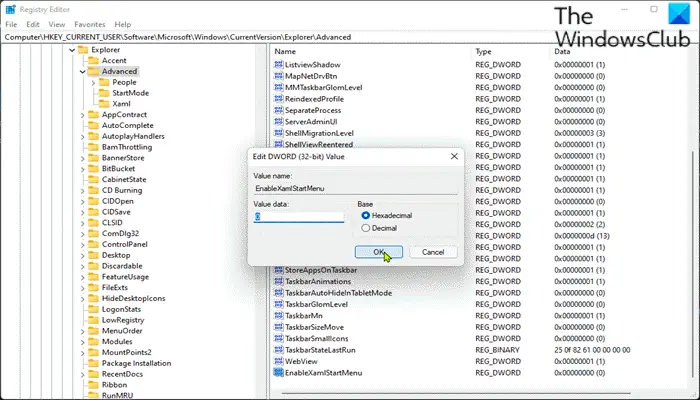Click the ServerAdminUI value icon

click(279, 121)
